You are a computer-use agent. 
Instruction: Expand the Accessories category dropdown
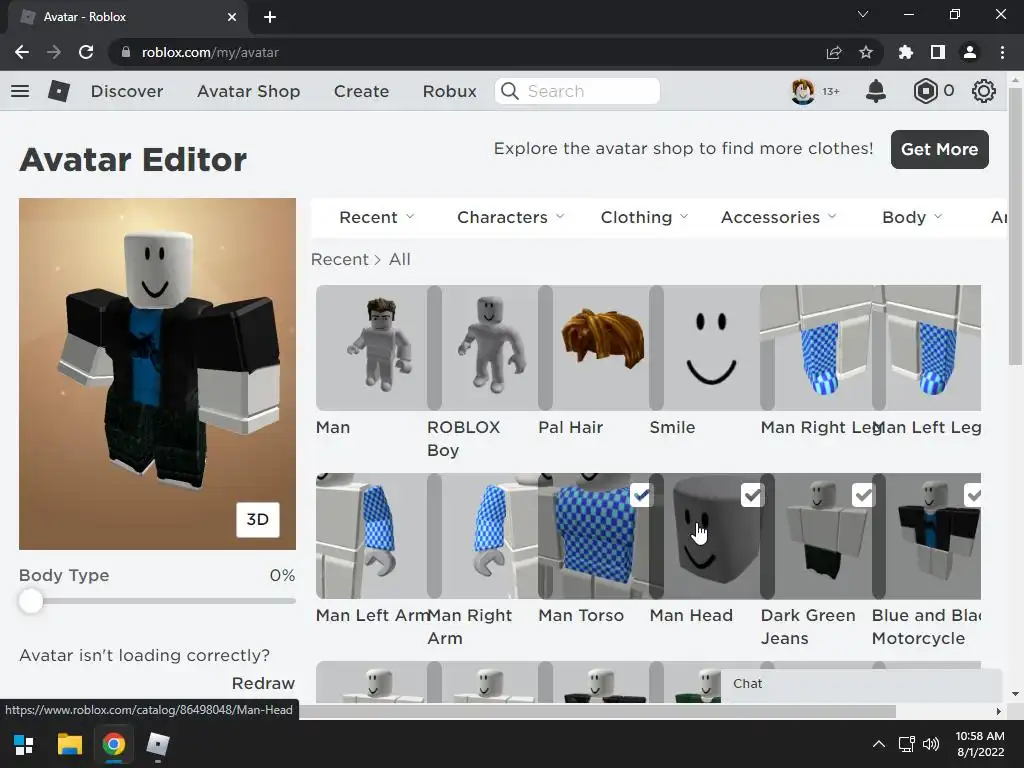778,217
